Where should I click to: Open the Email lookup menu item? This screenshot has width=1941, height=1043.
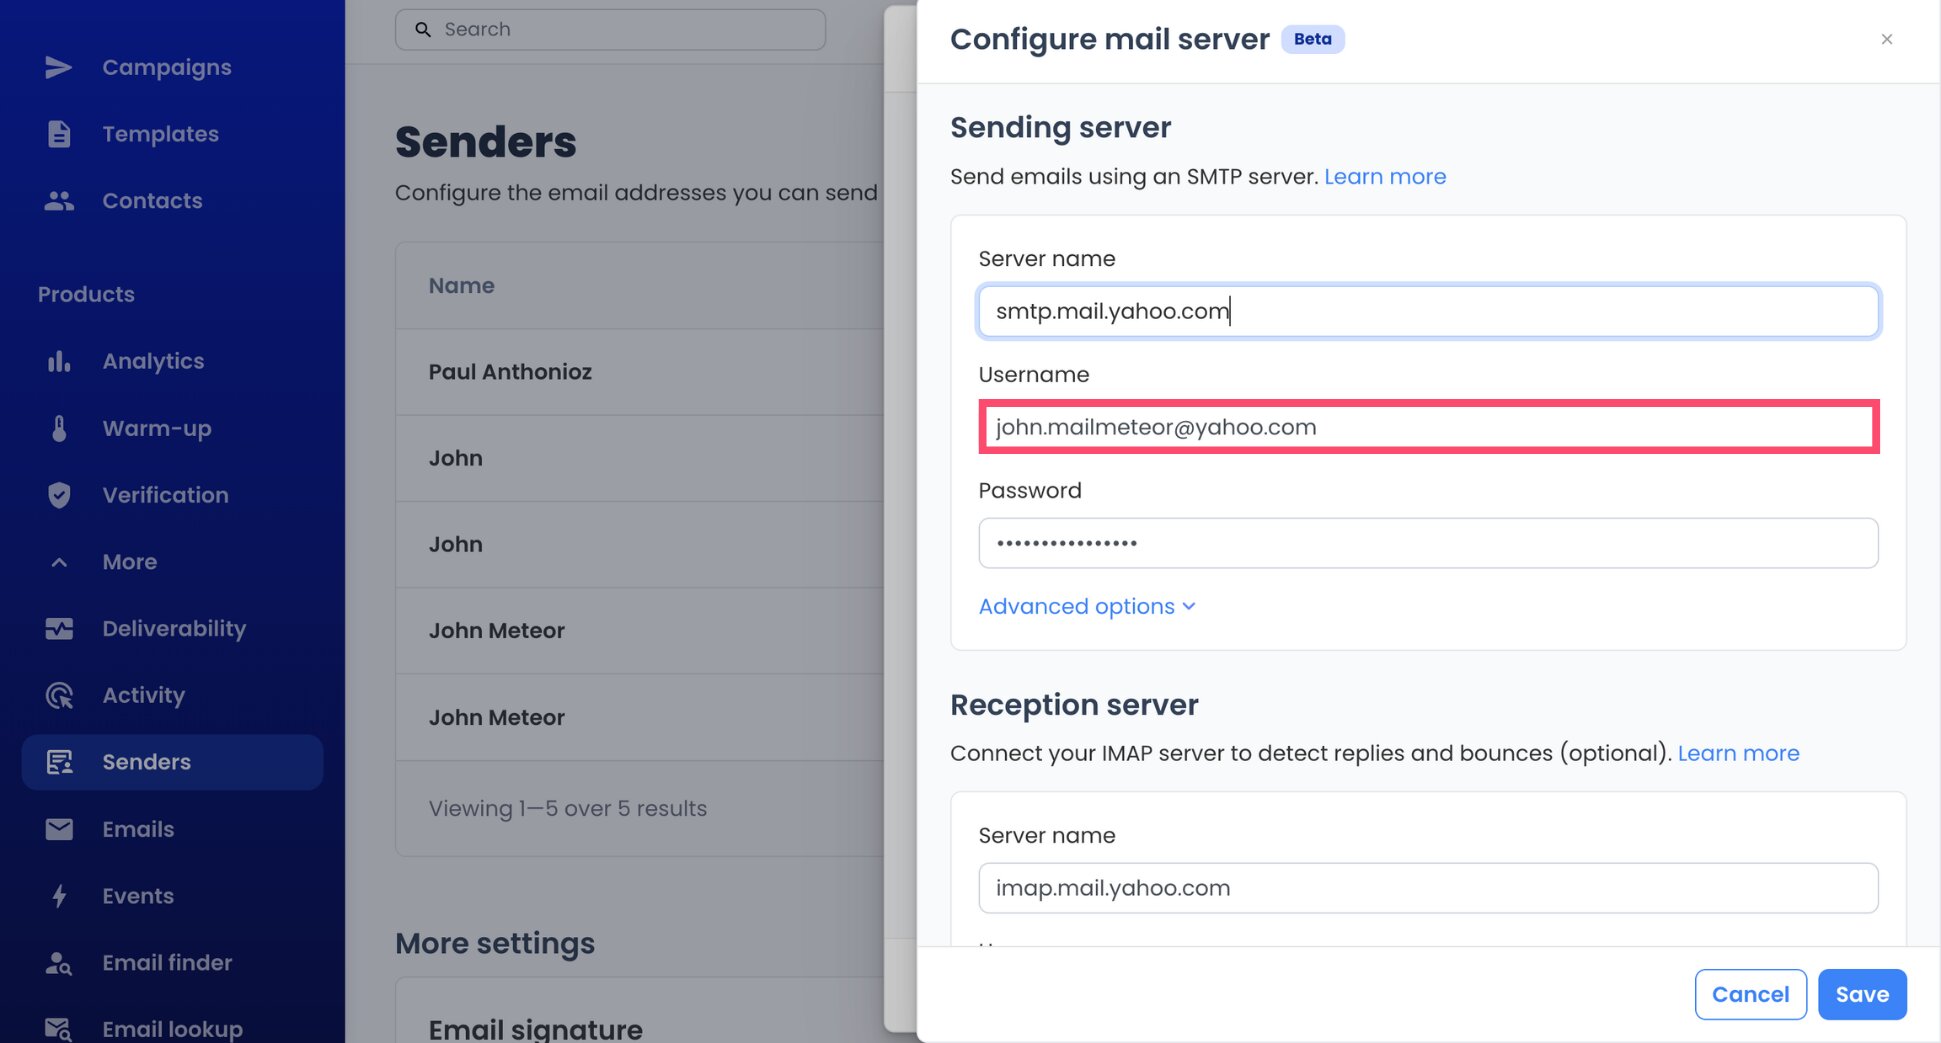(172, 1028)
